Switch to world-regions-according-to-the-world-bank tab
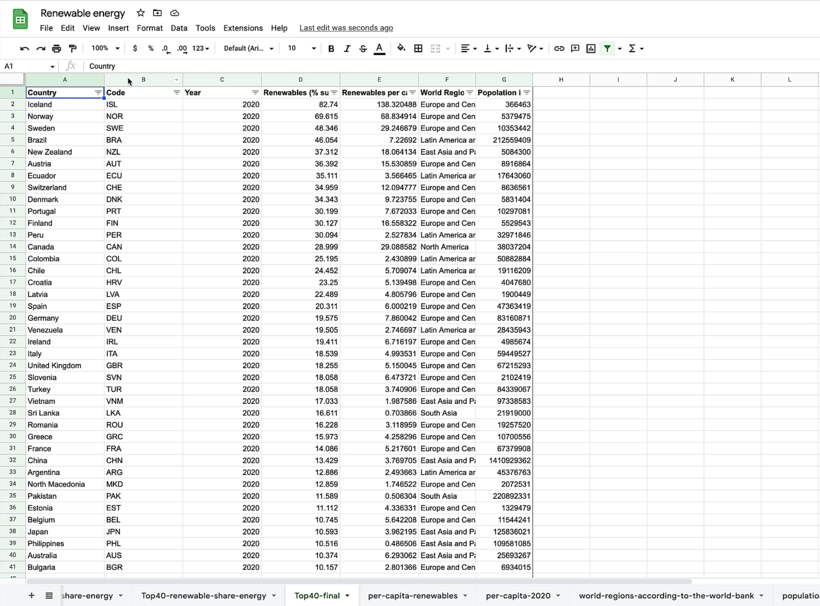Image resolution: width=820 pixels, height=606 pixels. click(666, 596)
